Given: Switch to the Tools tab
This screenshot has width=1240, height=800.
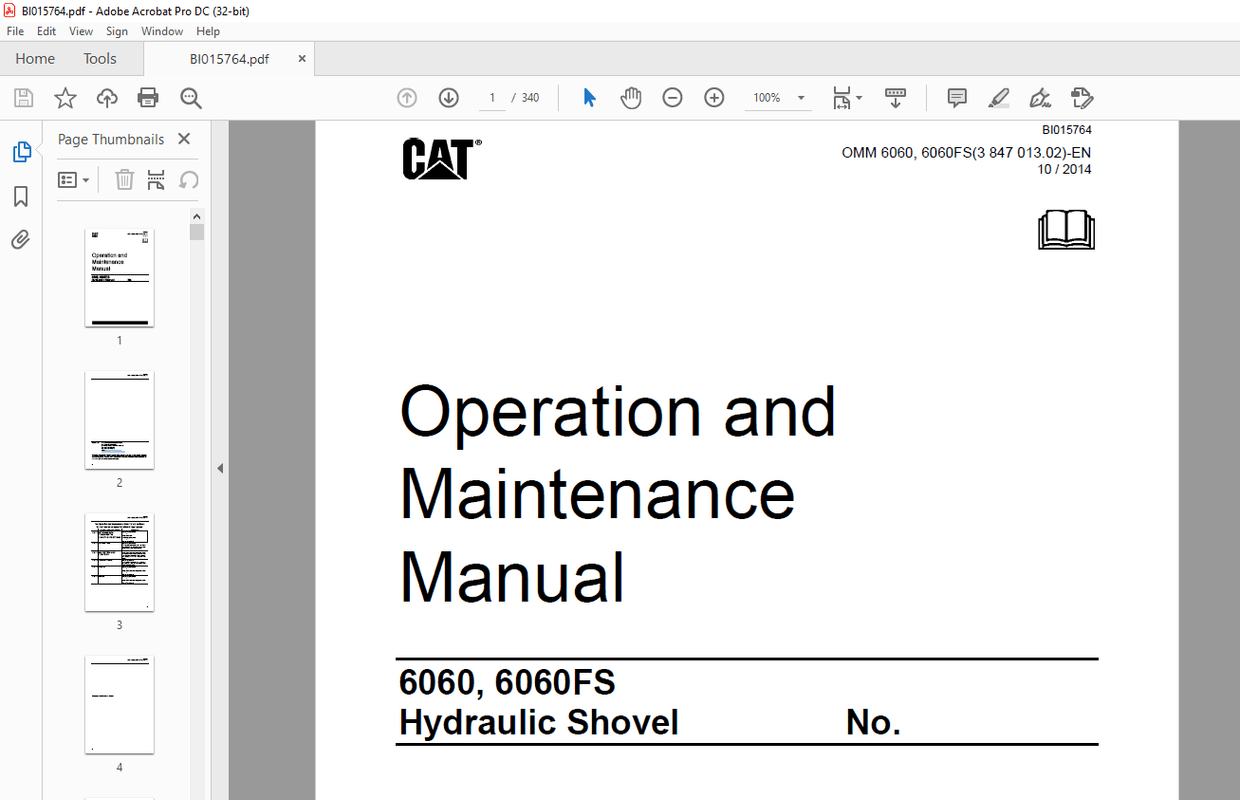Looking at the screenshot, I should pos(99,58).
